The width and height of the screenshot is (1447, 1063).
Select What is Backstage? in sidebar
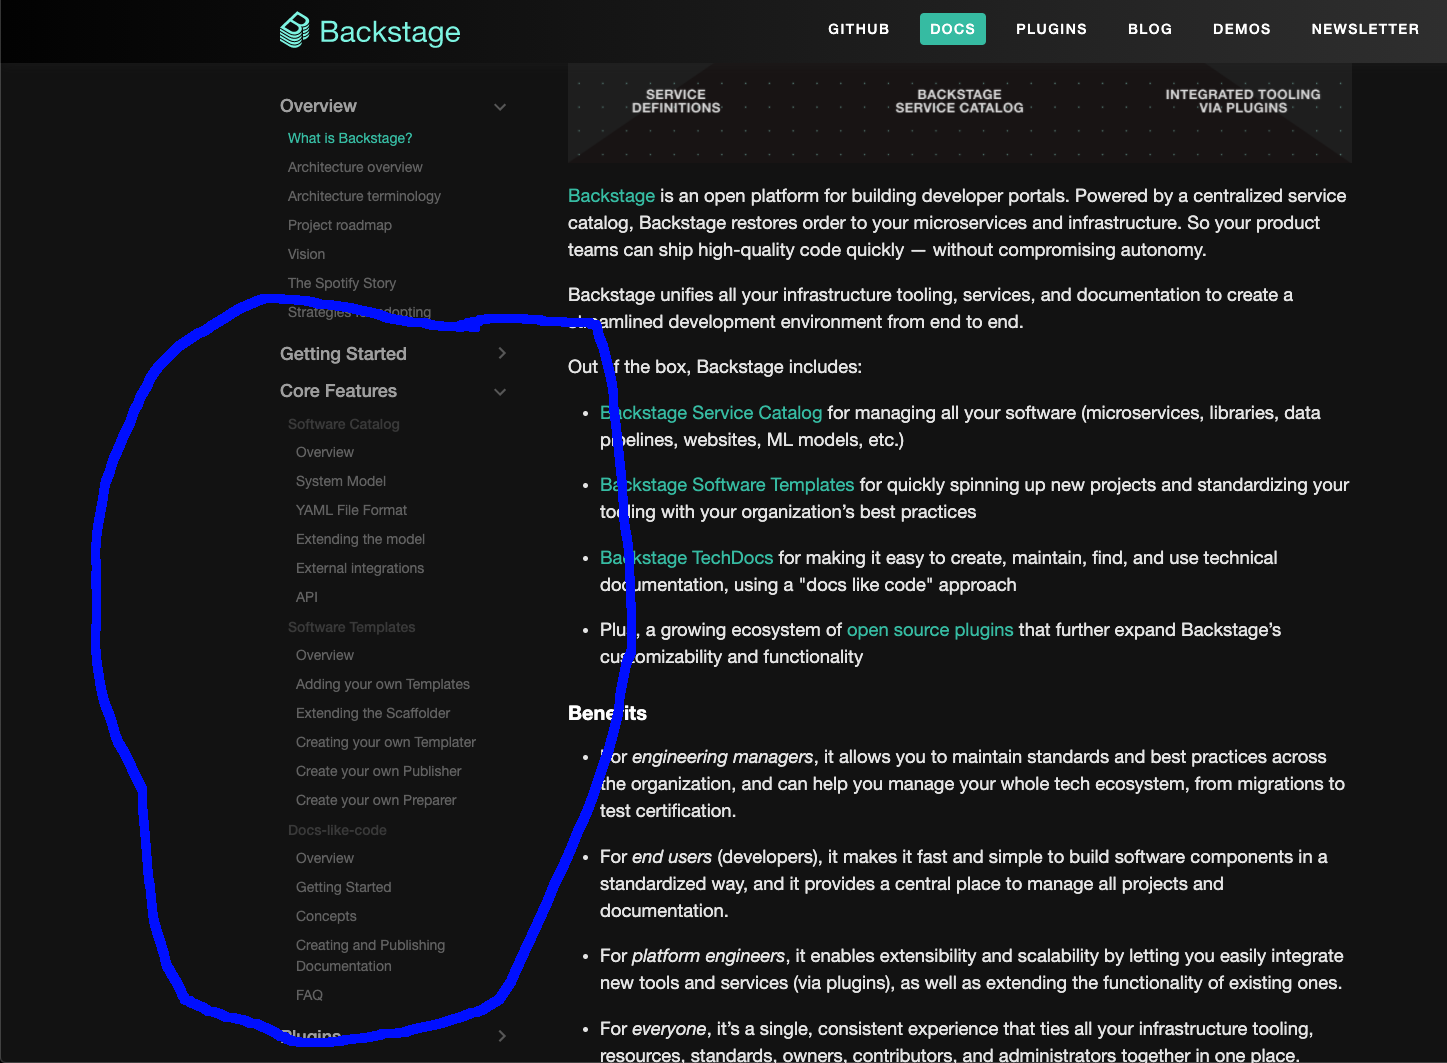pos(349,138)
